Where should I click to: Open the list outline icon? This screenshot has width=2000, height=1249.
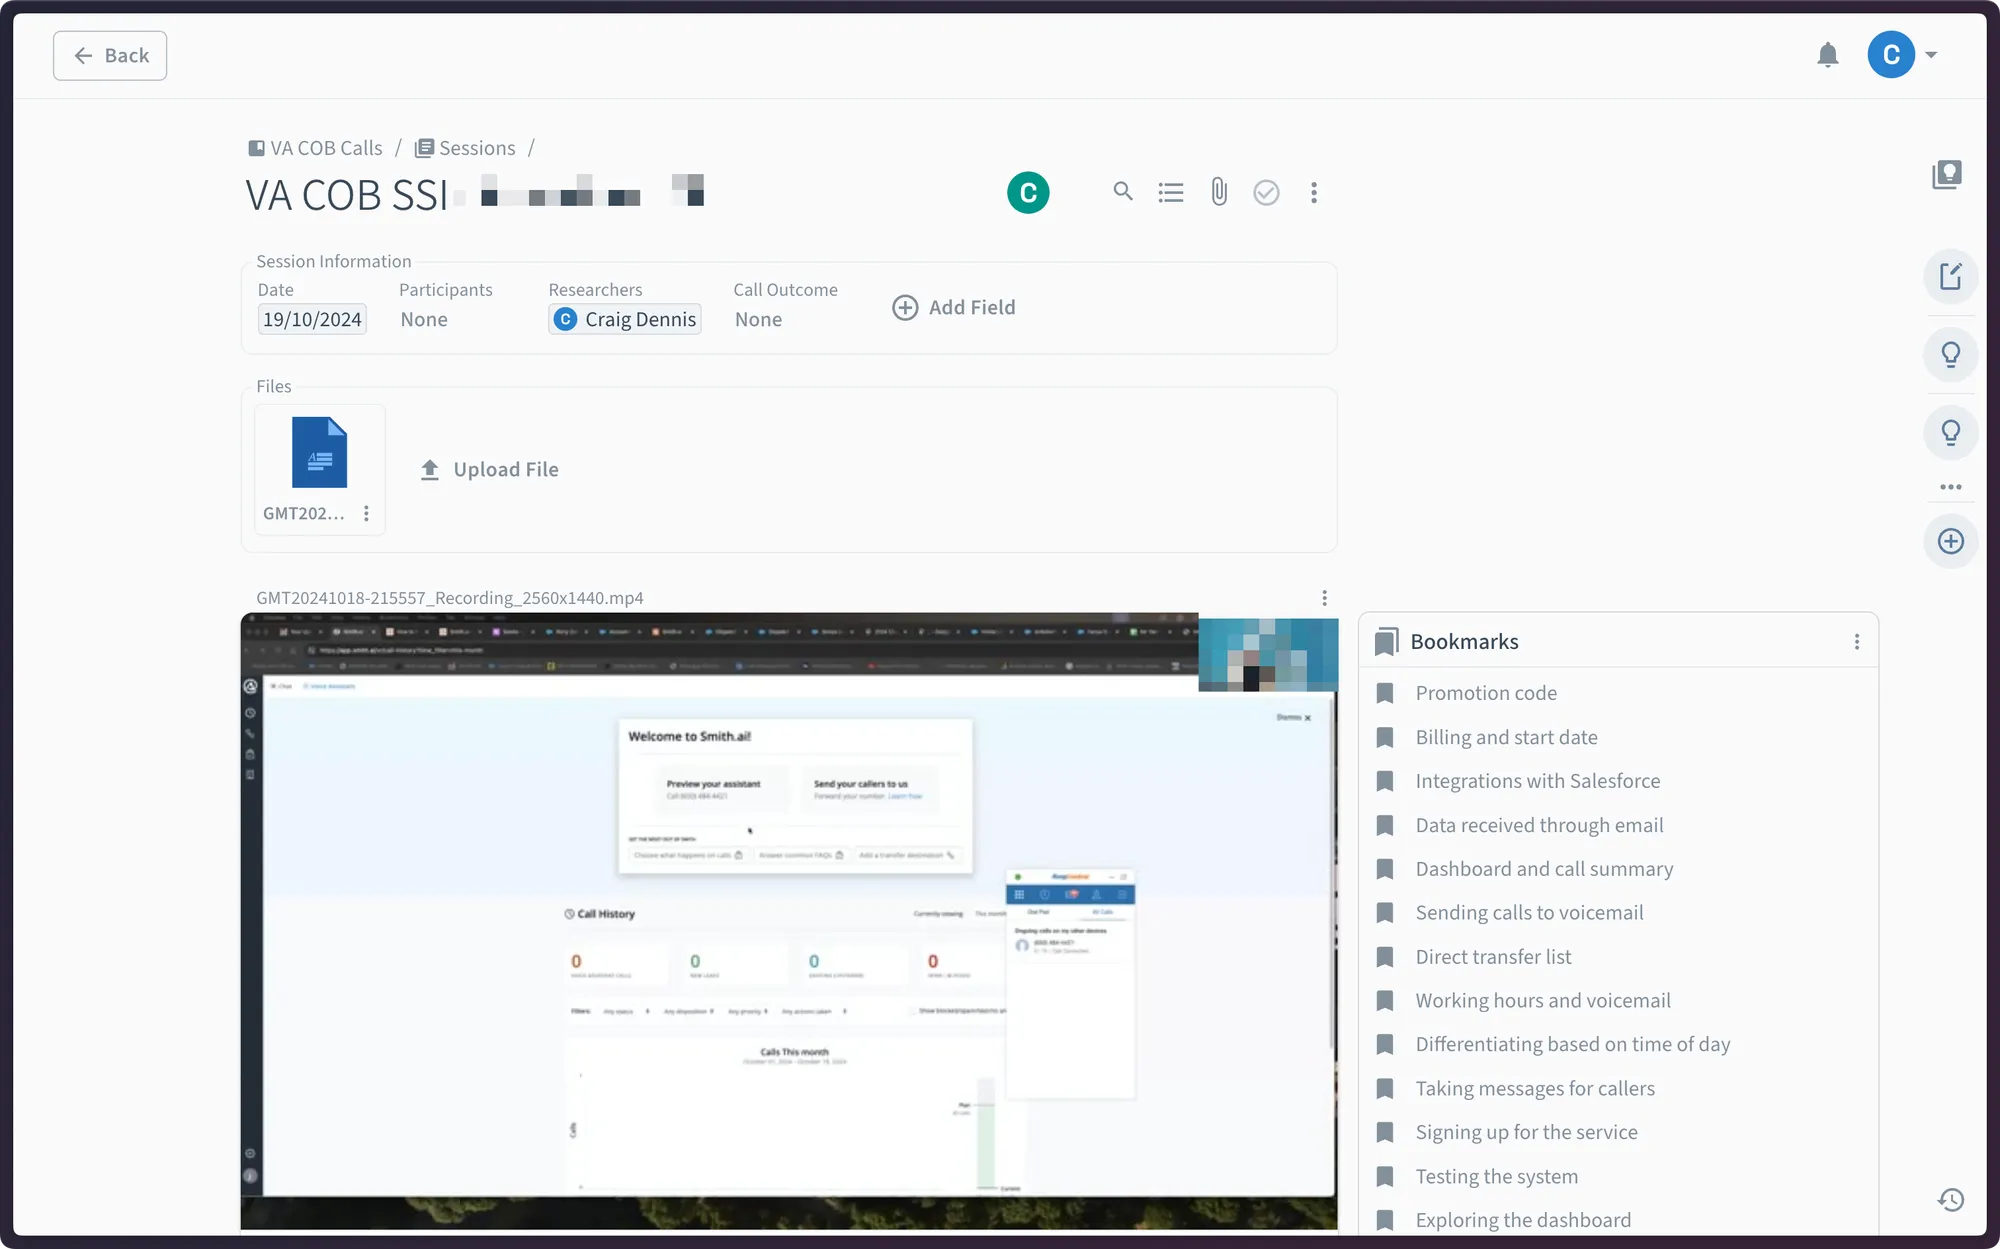[1171, 192]
